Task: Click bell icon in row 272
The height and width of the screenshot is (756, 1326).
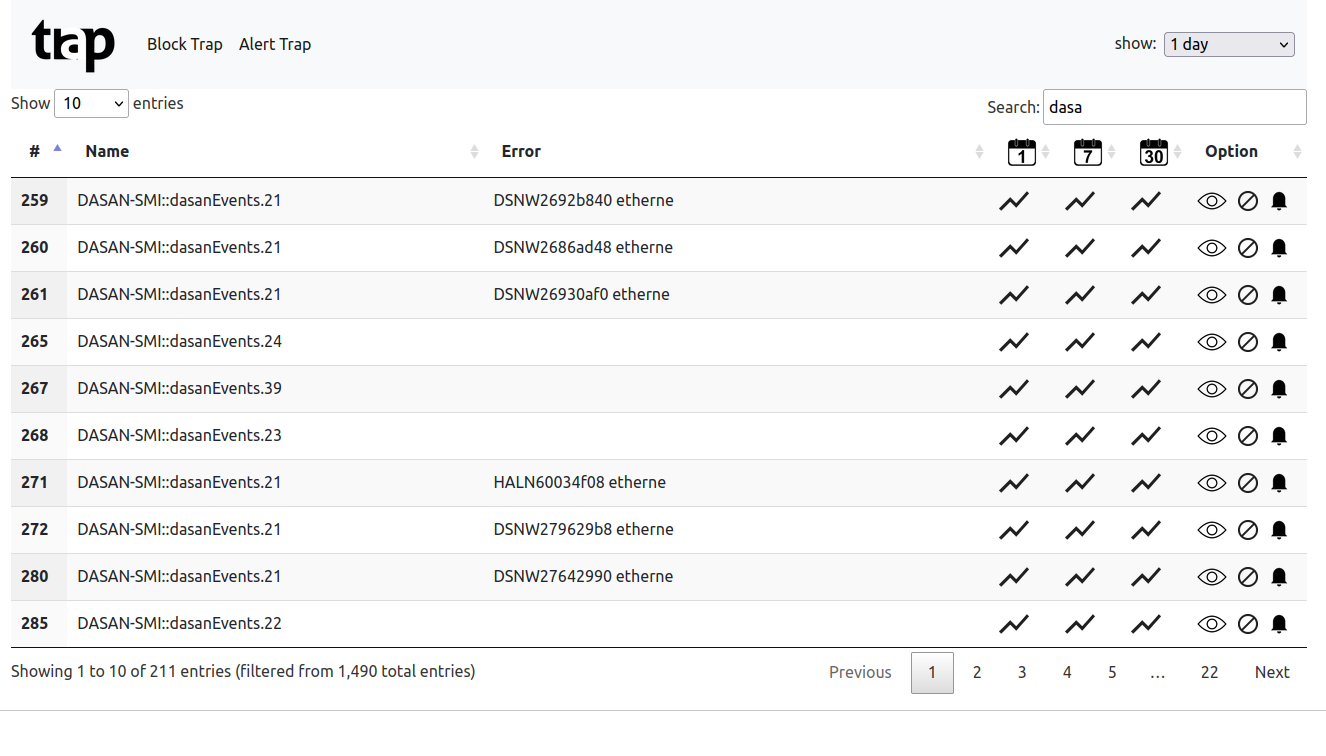Action: point(1278,530)
